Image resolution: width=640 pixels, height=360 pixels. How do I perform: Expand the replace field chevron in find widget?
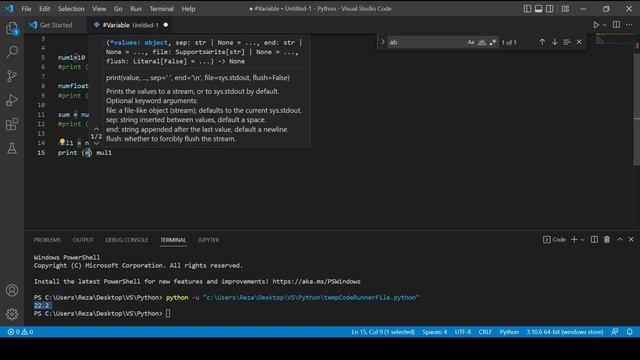click(x=383, y=42)
